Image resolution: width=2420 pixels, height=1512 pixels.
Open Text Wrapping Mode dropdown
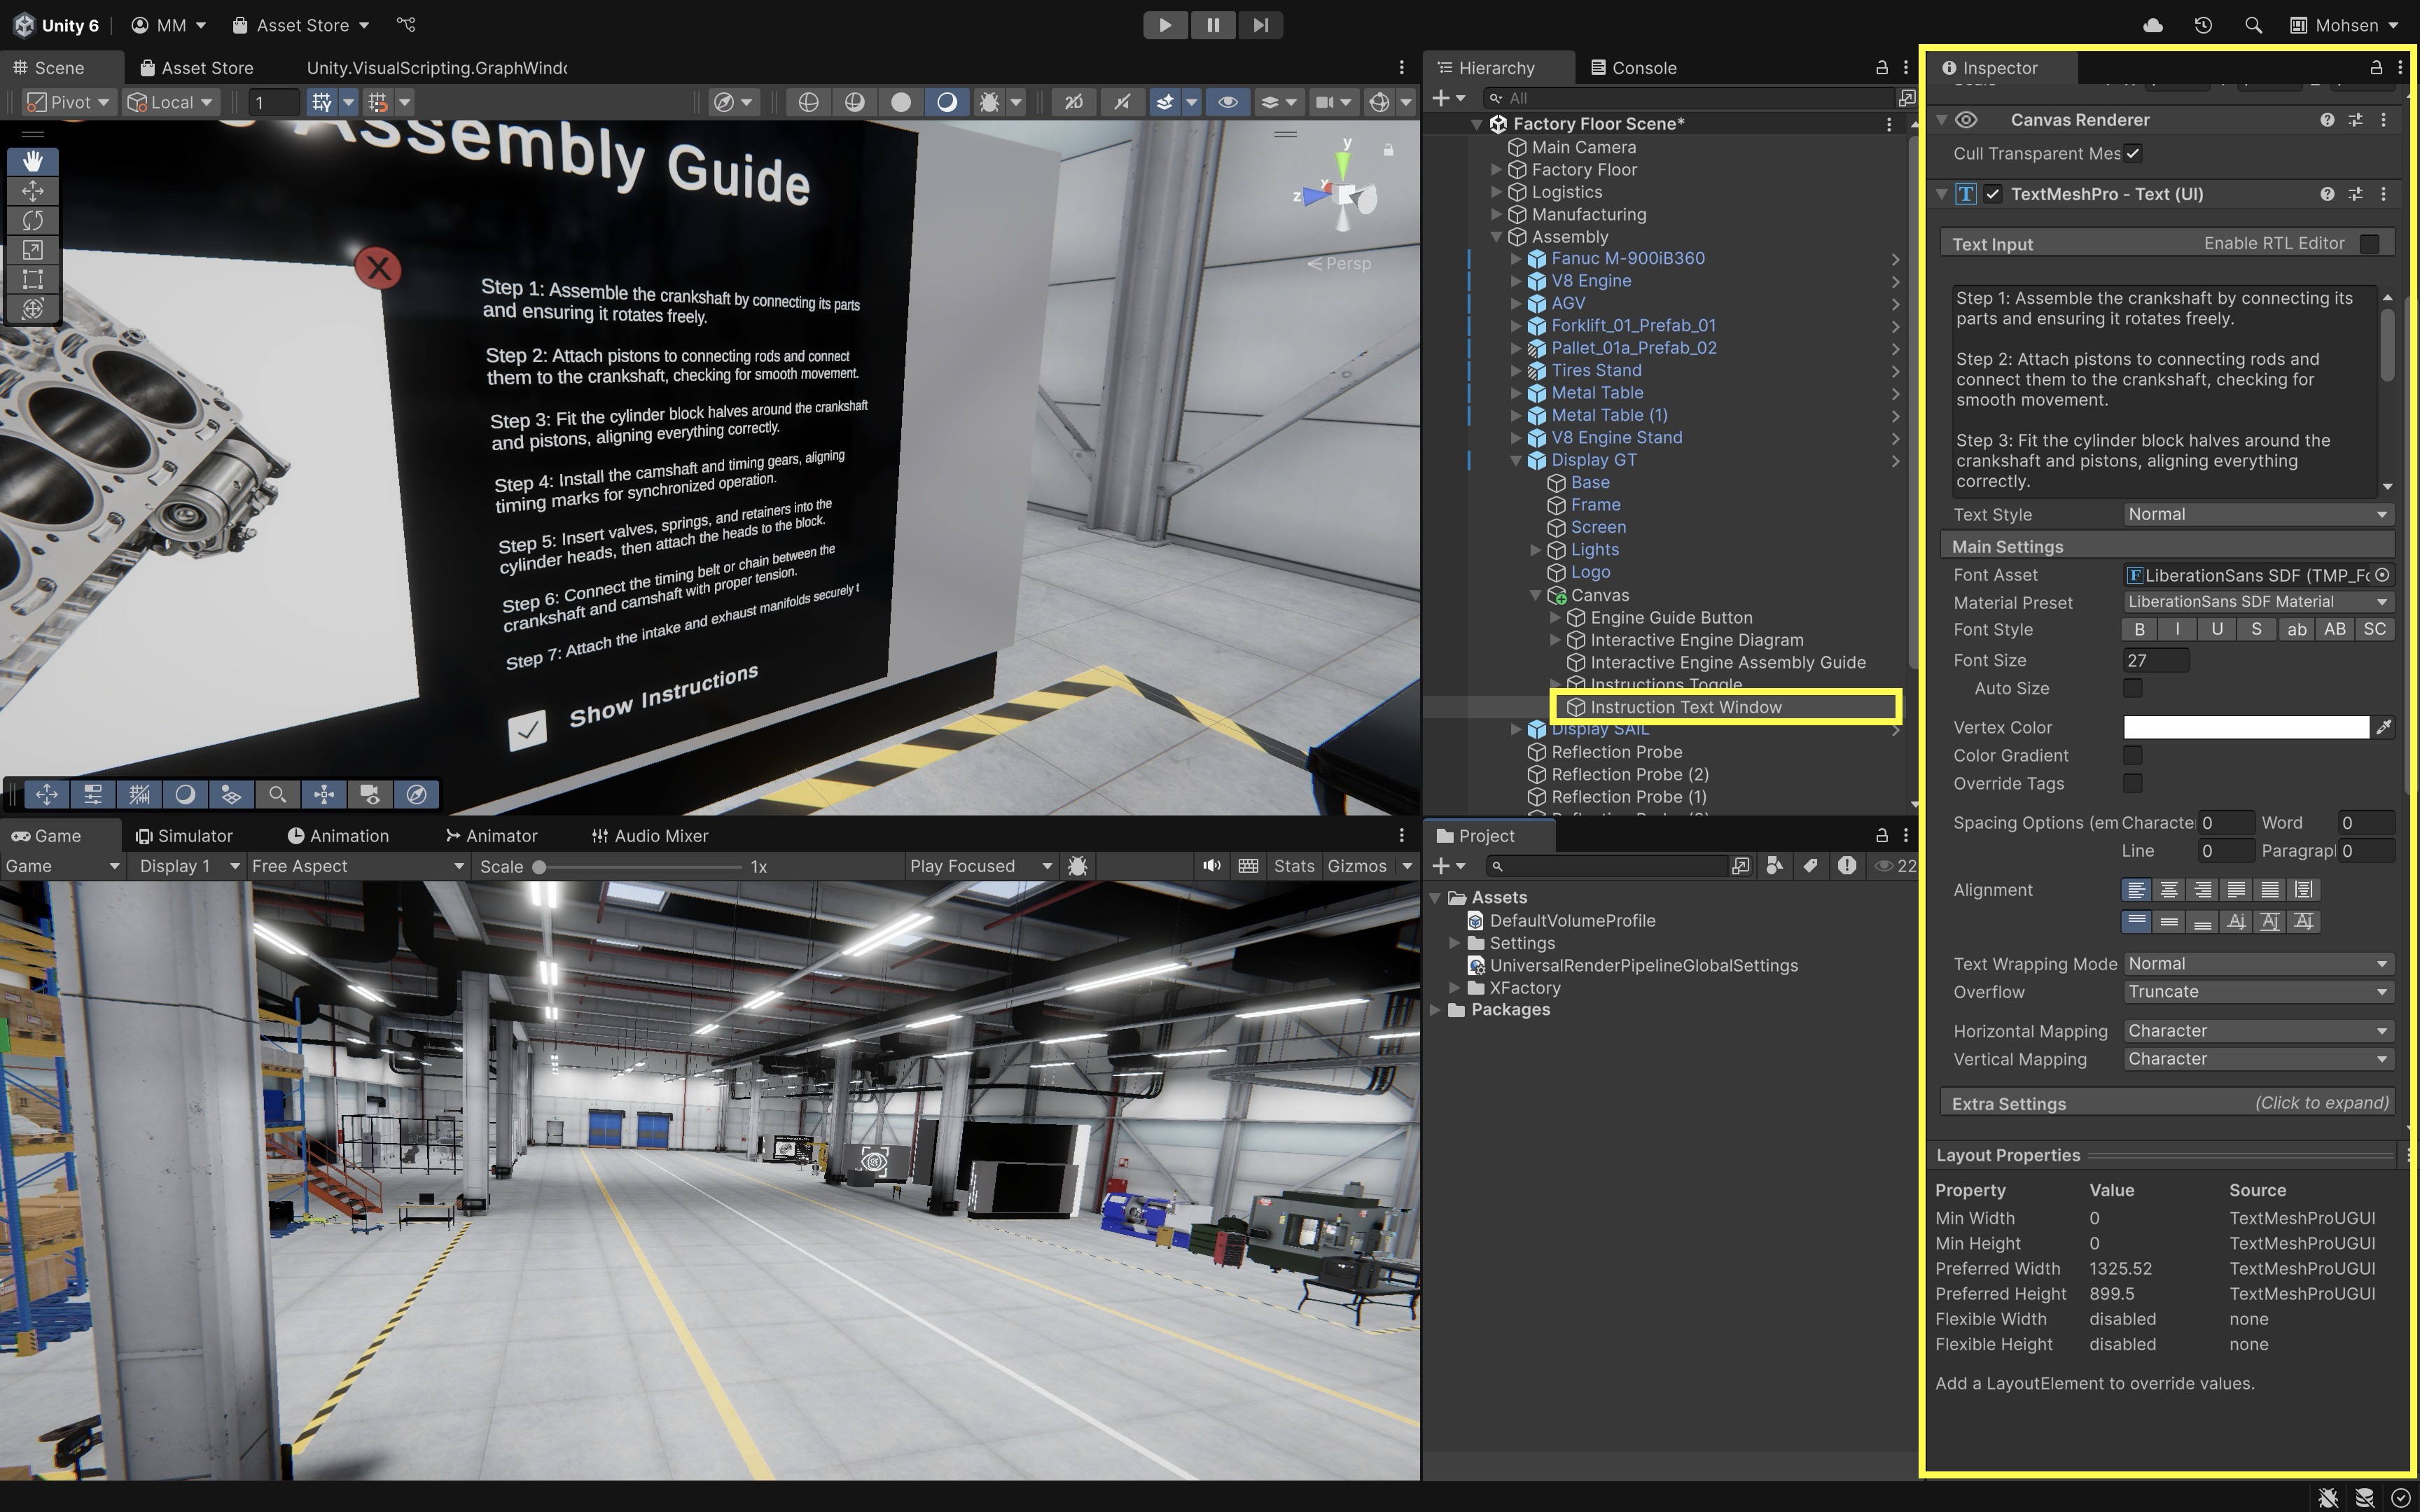(x=2258, y=964)
